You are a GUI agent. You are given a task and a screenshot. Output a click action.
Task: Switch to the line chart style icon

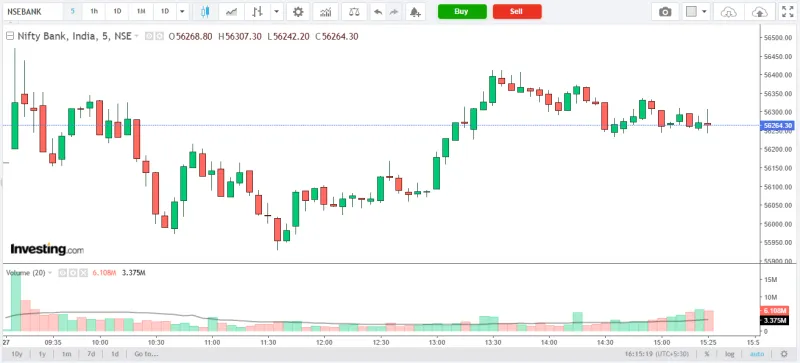231,12
